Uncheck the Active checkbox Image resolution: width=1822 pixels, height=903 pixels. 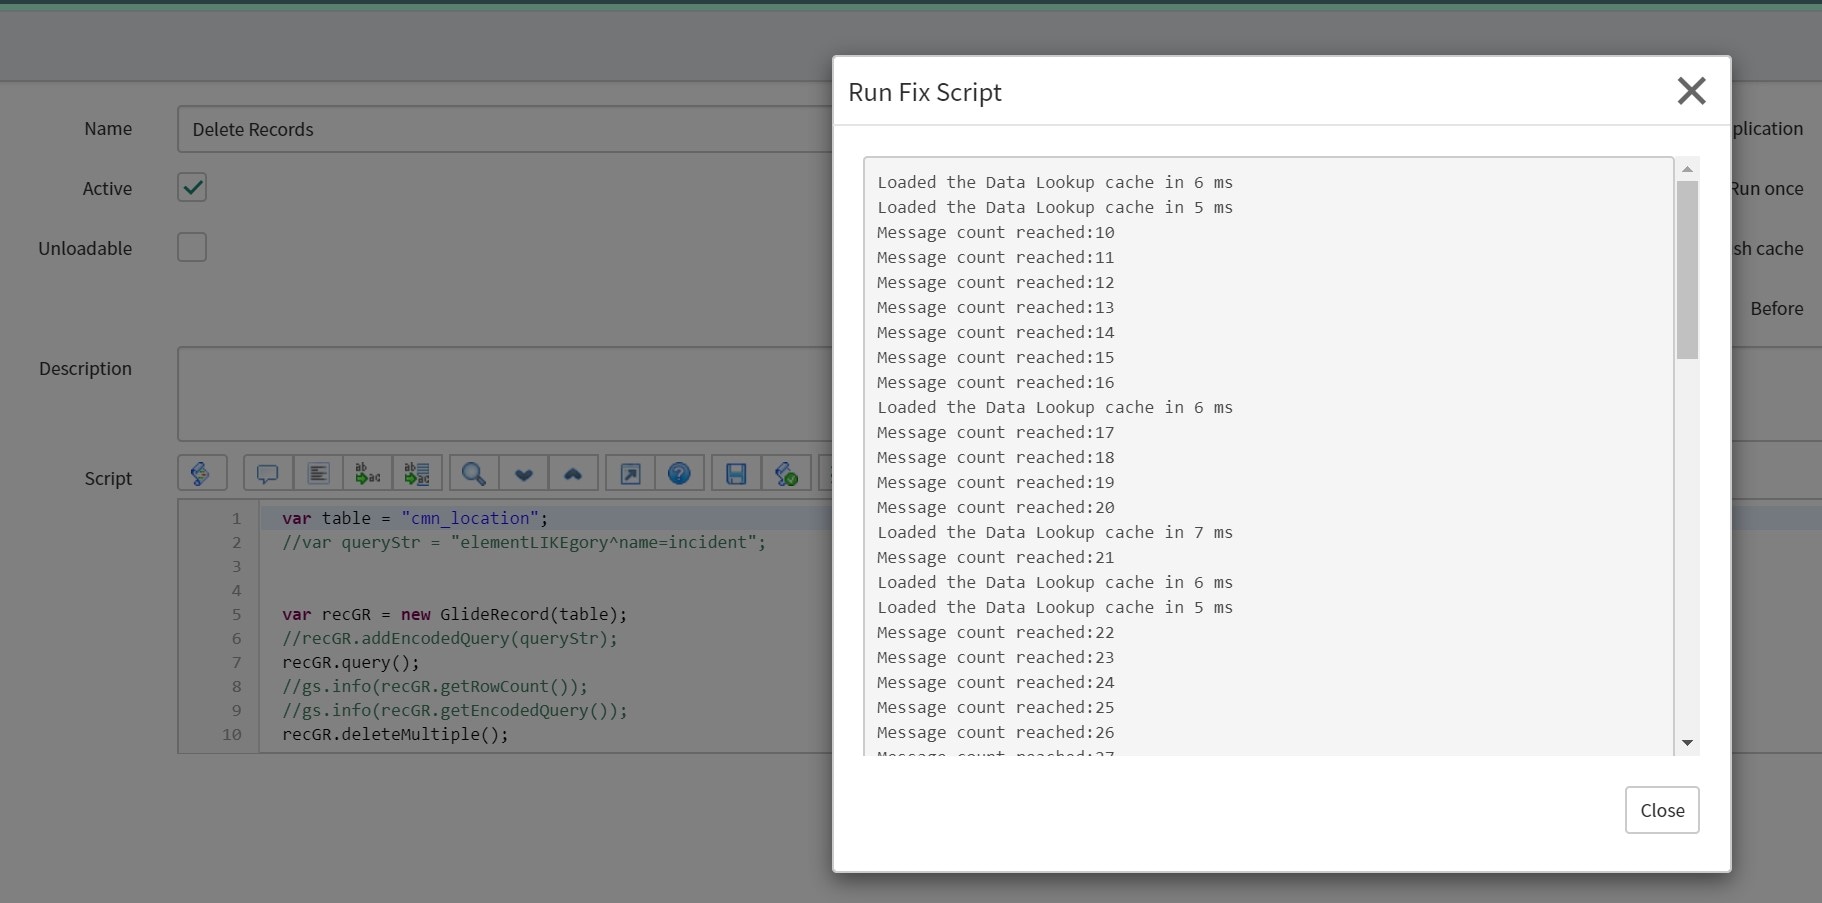(191, 187)
